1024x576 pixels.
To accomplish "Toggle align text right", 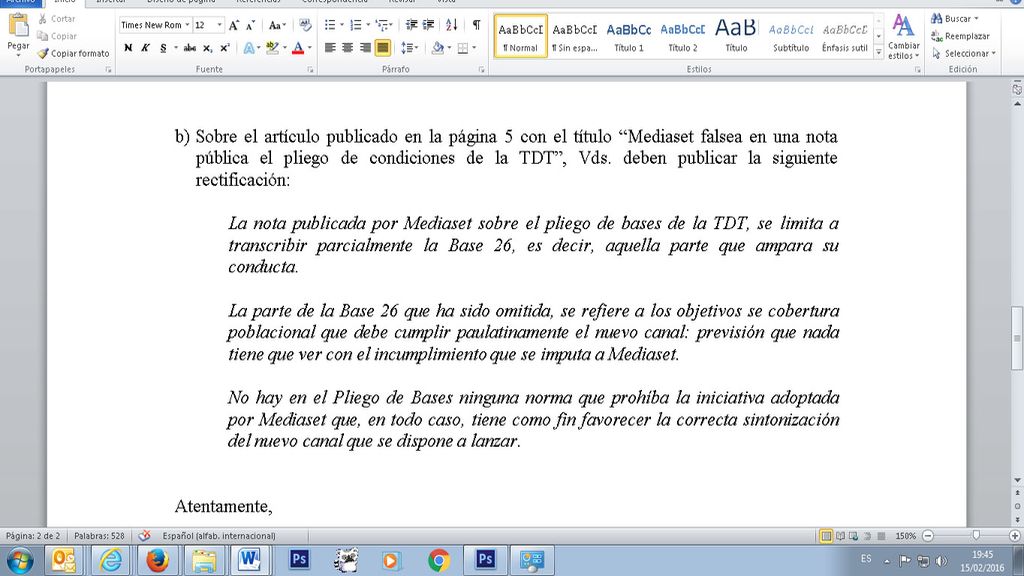I will tap(365, 48).
